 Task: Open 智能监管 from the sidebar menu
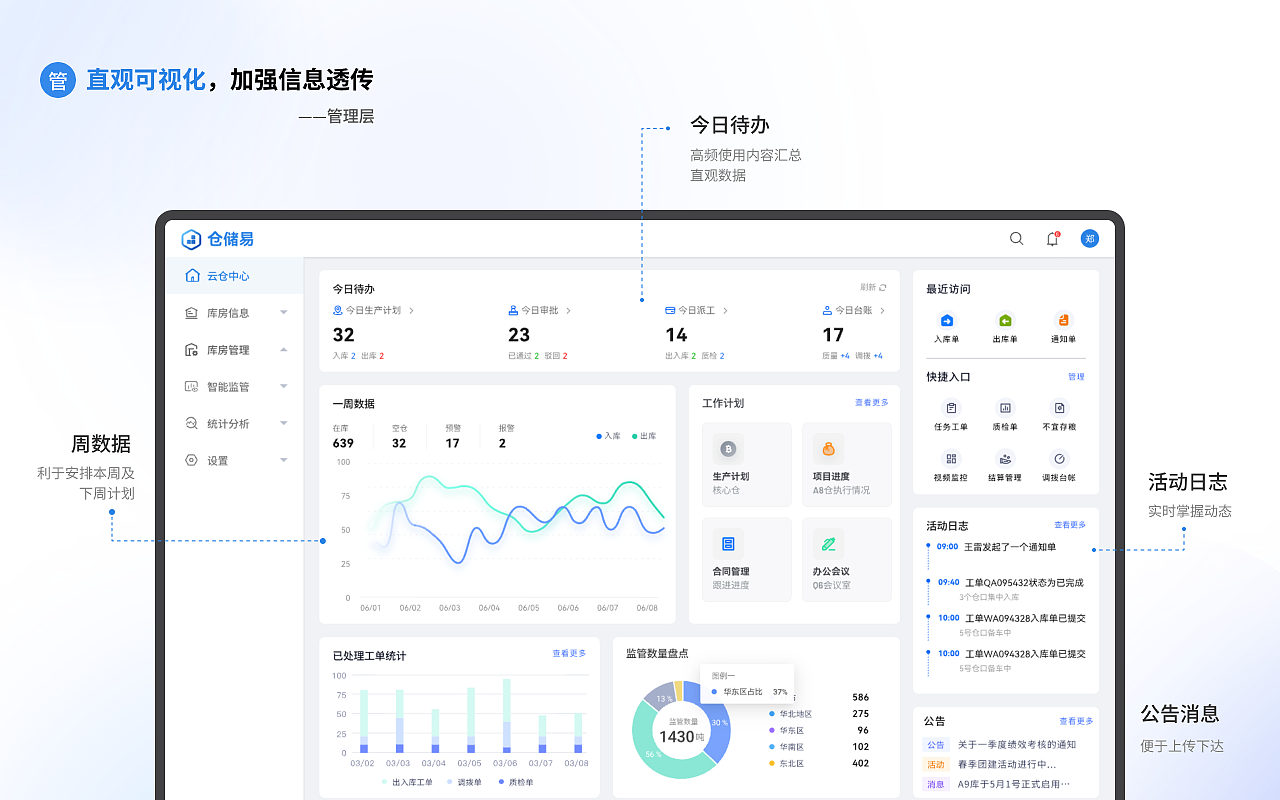[235, 386]
